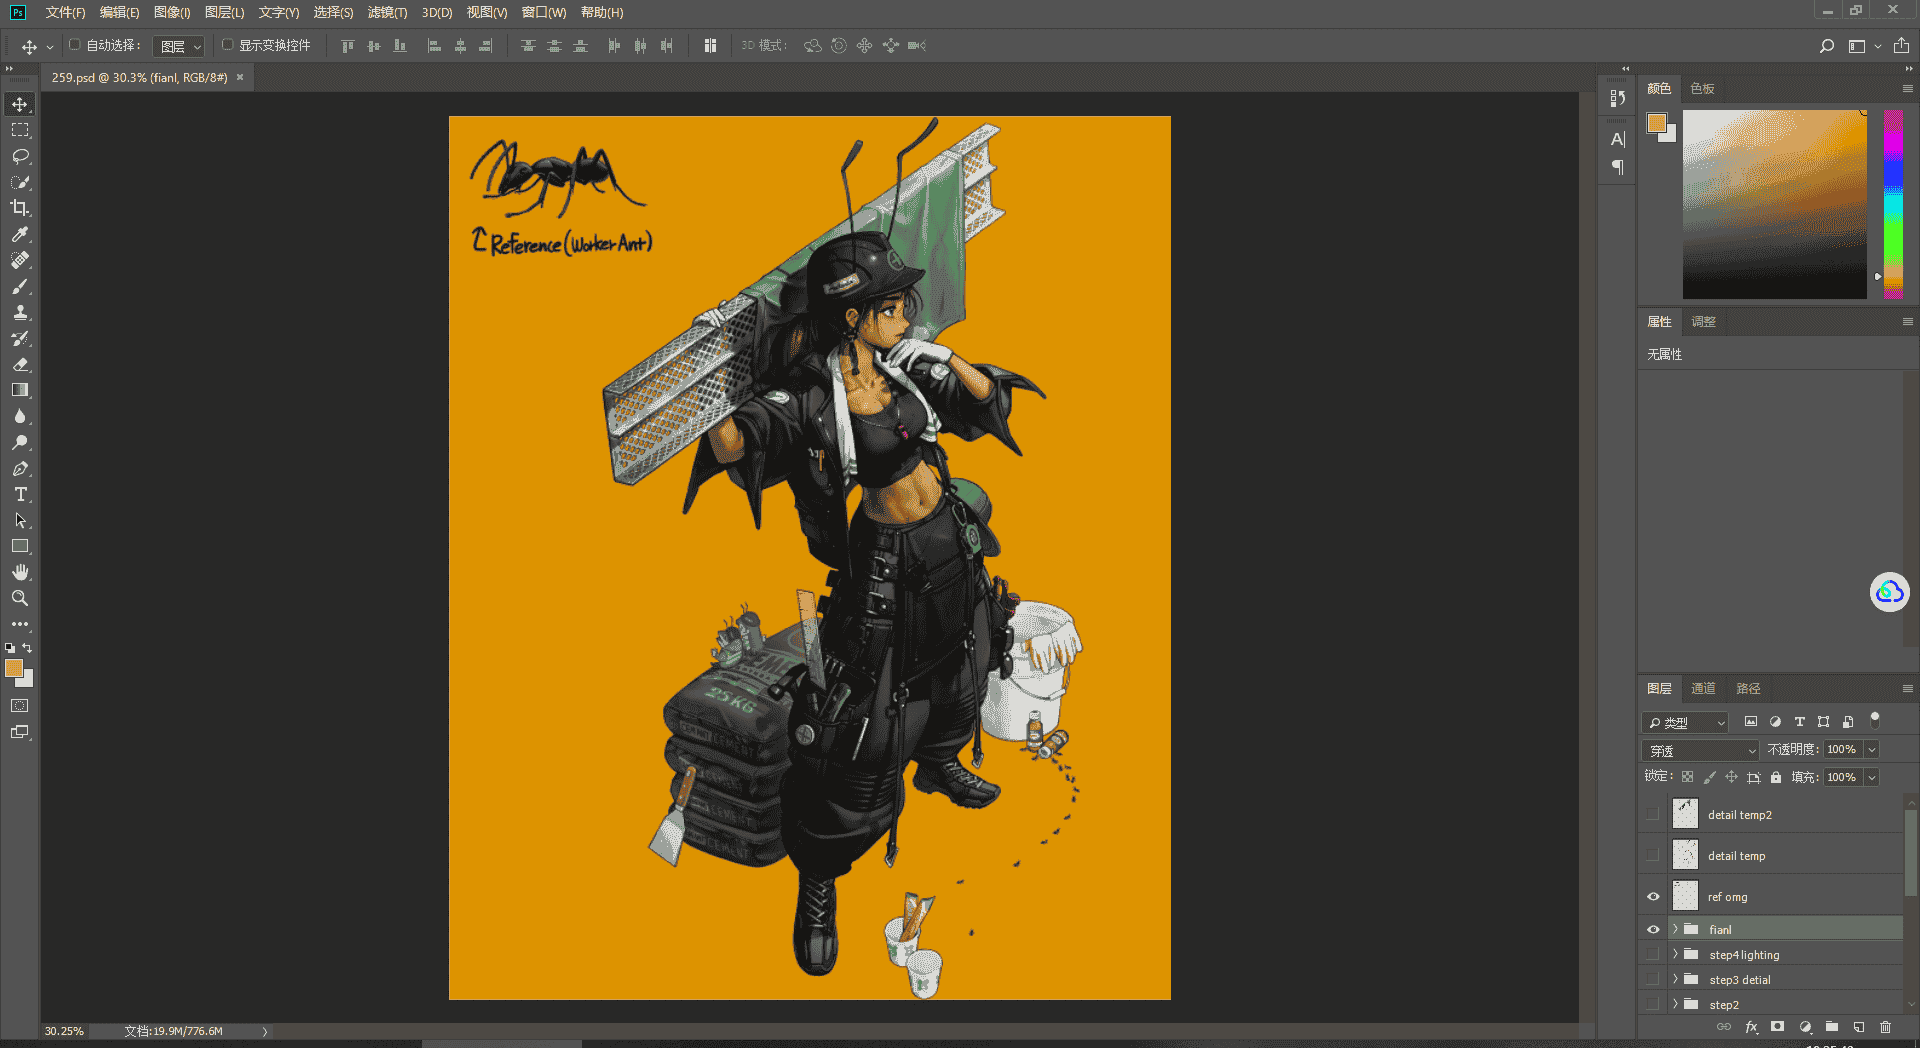The image size is (1920, 1048).
Task: Open the search icon in options bar
Action: [1827, 46]
